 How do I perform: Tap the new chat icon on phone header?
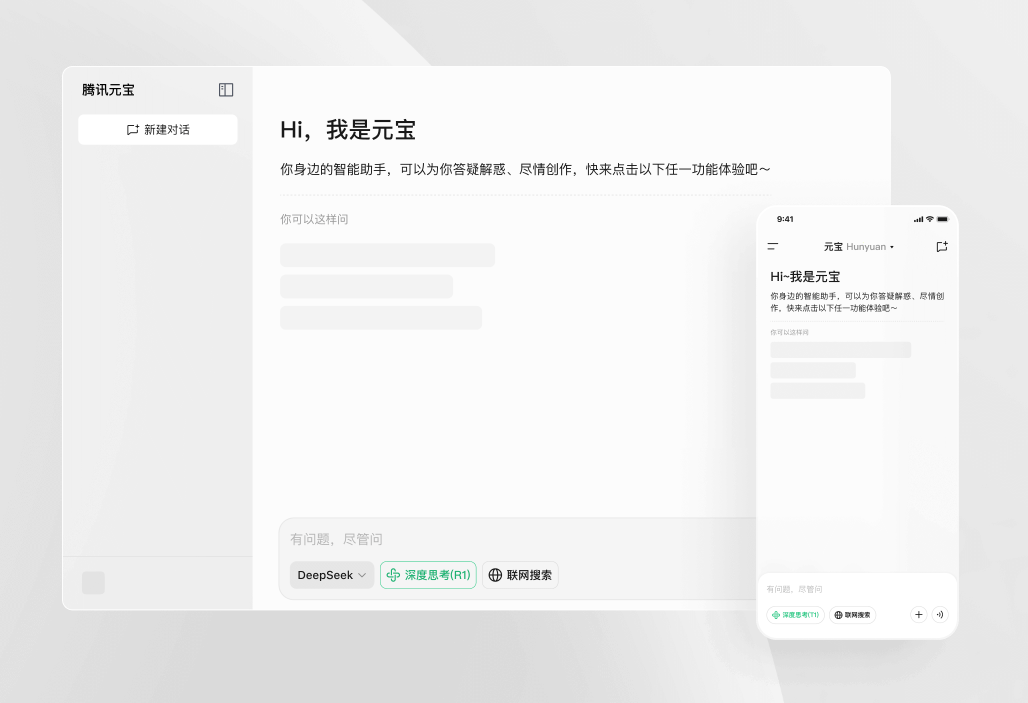[x=942, y=247]
